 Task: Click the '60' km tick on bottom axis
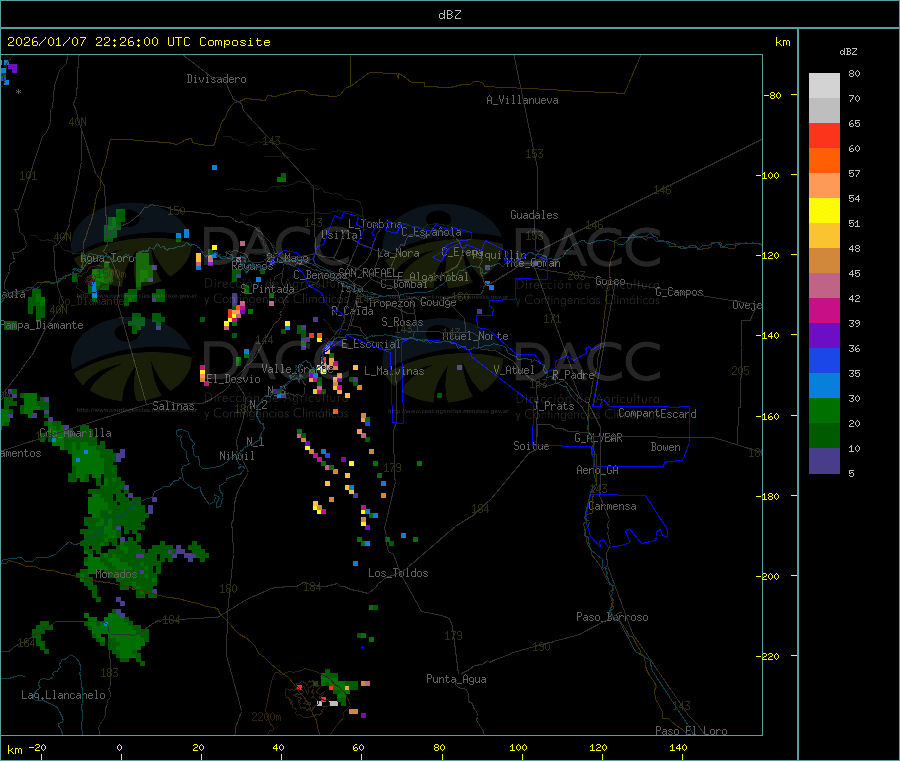(x=358, y=747)
